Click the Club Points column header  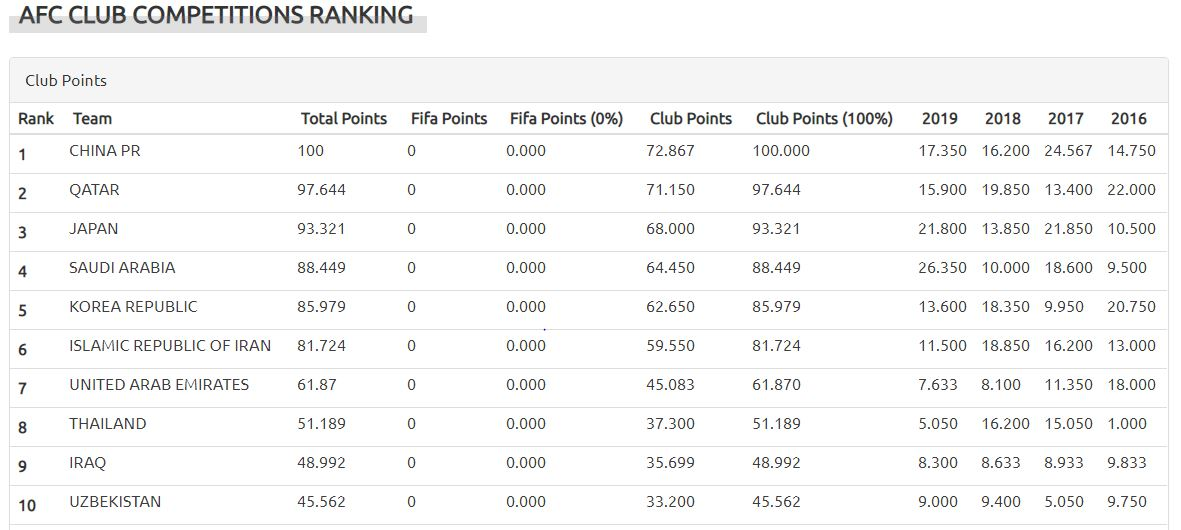click(690, 119)
